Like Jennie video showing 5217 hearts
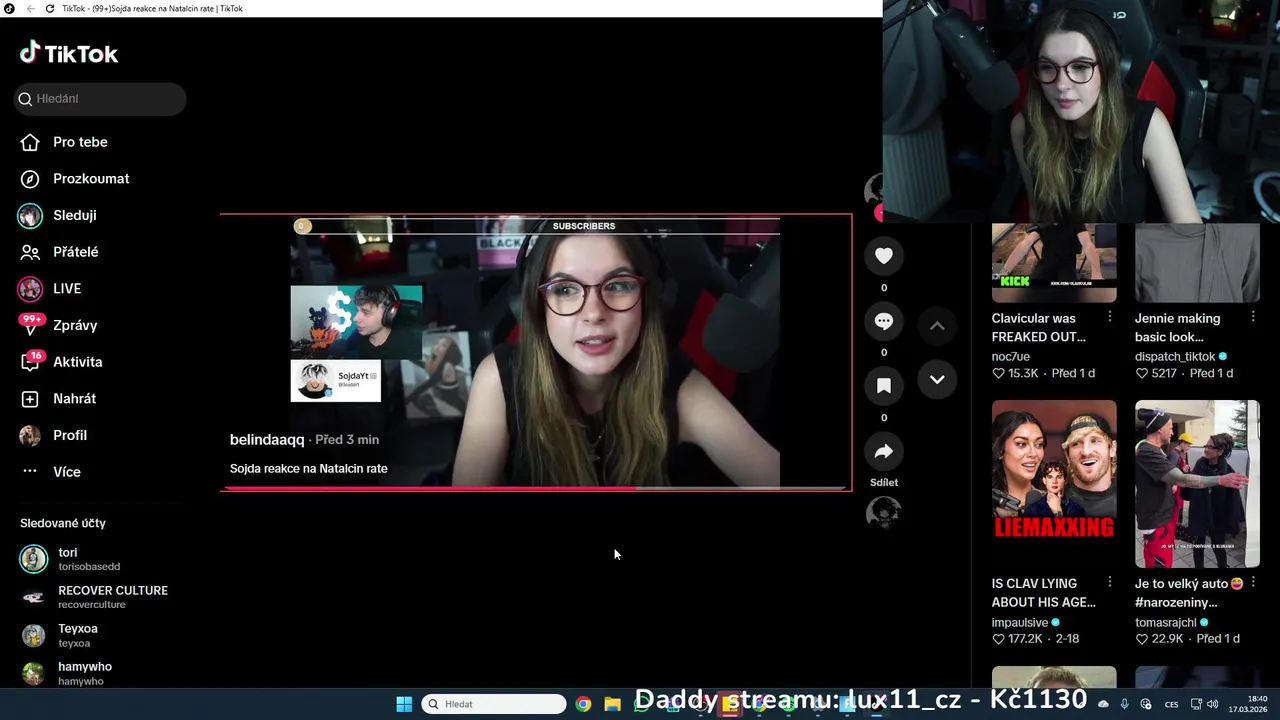The height and width of the screenshot is (720, 1280). (1141, 373)
